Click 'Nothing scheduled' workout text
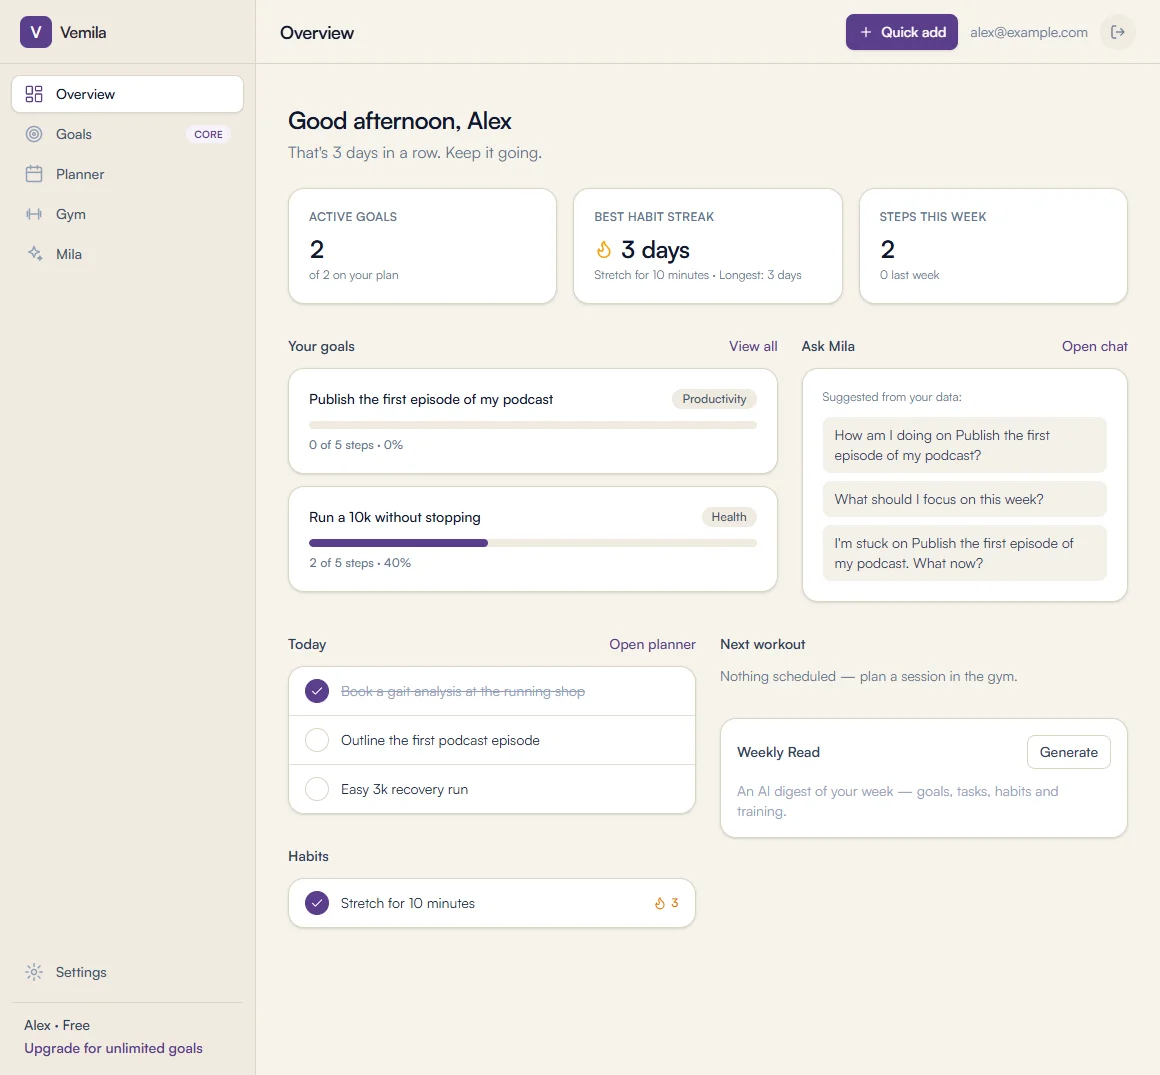Image resolution: width=1160 pixels, height=1075 pixels. click(869, 676)
